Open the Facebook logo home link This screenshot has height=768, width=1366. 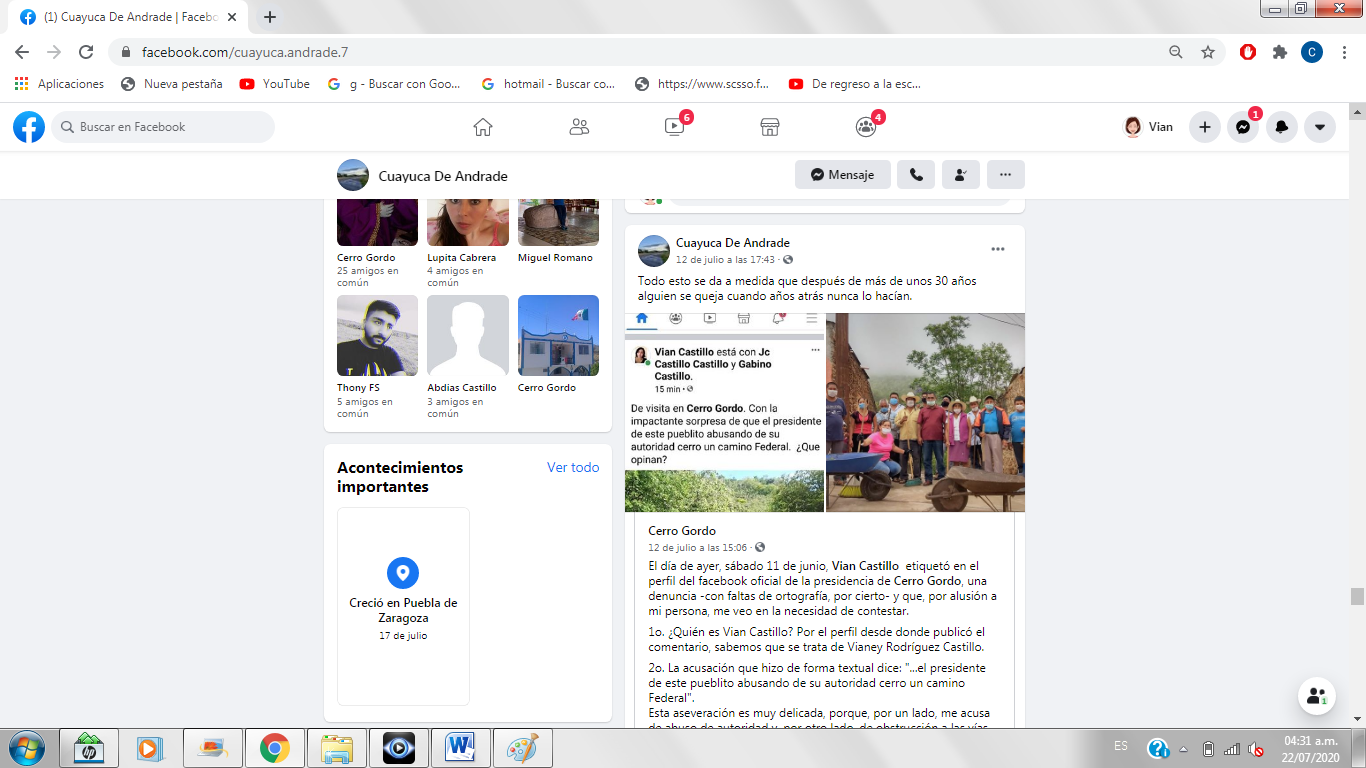[29, 127]
